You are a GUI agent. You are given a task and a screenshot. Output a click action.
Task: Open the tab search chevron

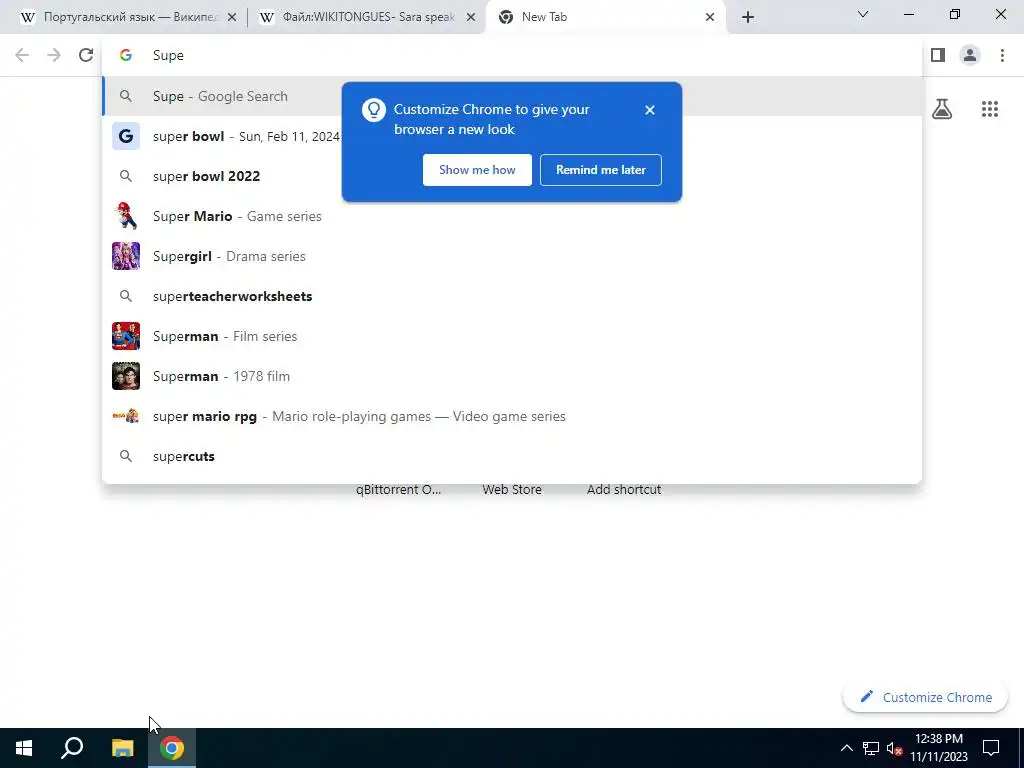click(x=862, y=14)
